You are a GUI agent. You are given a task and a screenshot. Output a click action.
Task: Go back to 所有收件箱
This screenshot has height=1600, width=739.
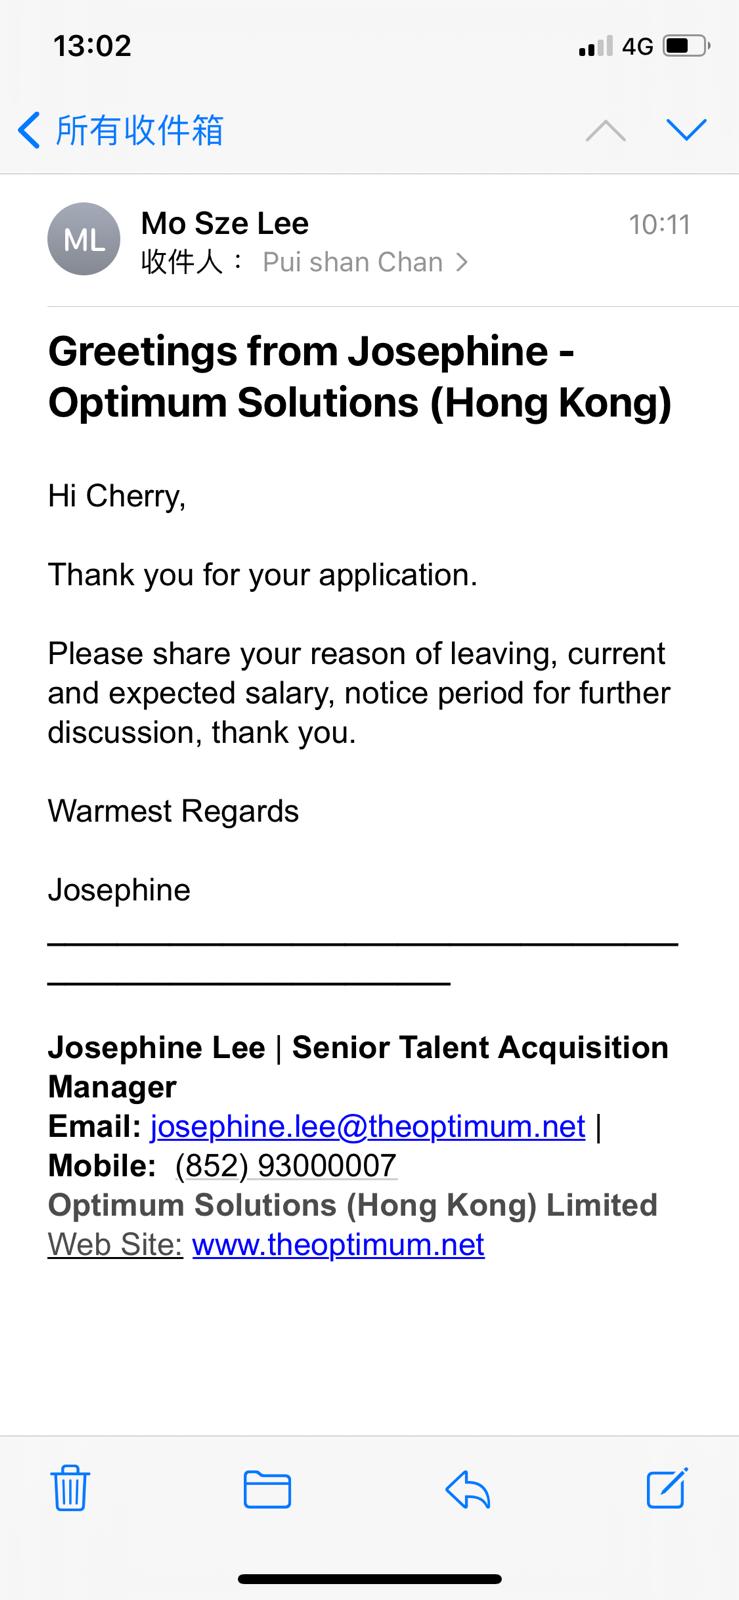138,131
